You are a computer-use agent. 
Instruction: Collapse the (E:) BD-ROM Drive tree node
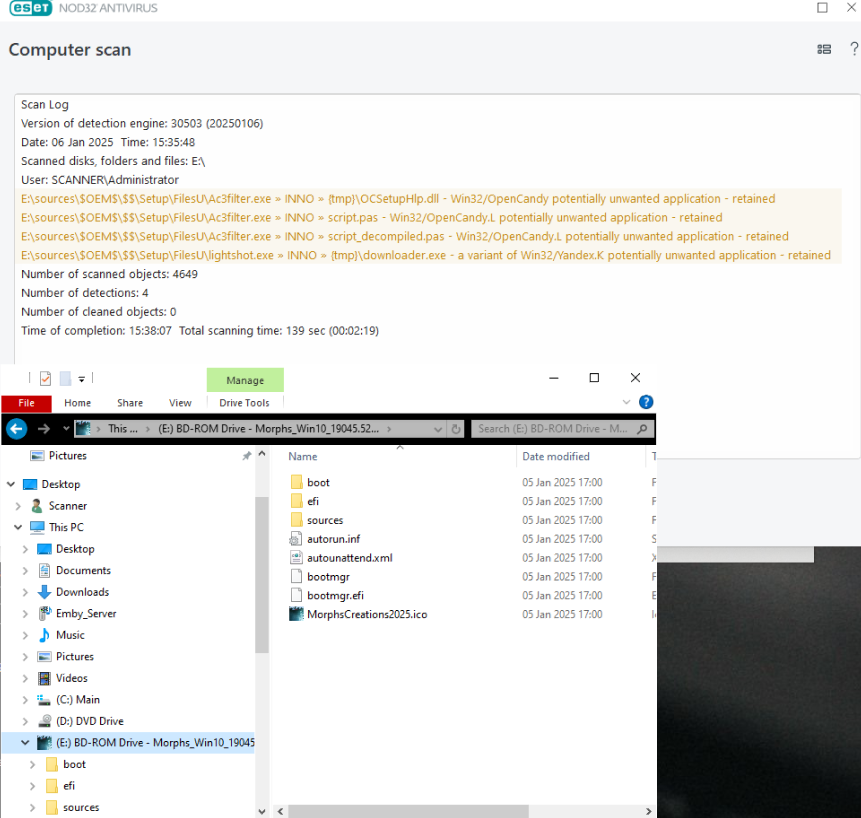click(x=25, y=743)
